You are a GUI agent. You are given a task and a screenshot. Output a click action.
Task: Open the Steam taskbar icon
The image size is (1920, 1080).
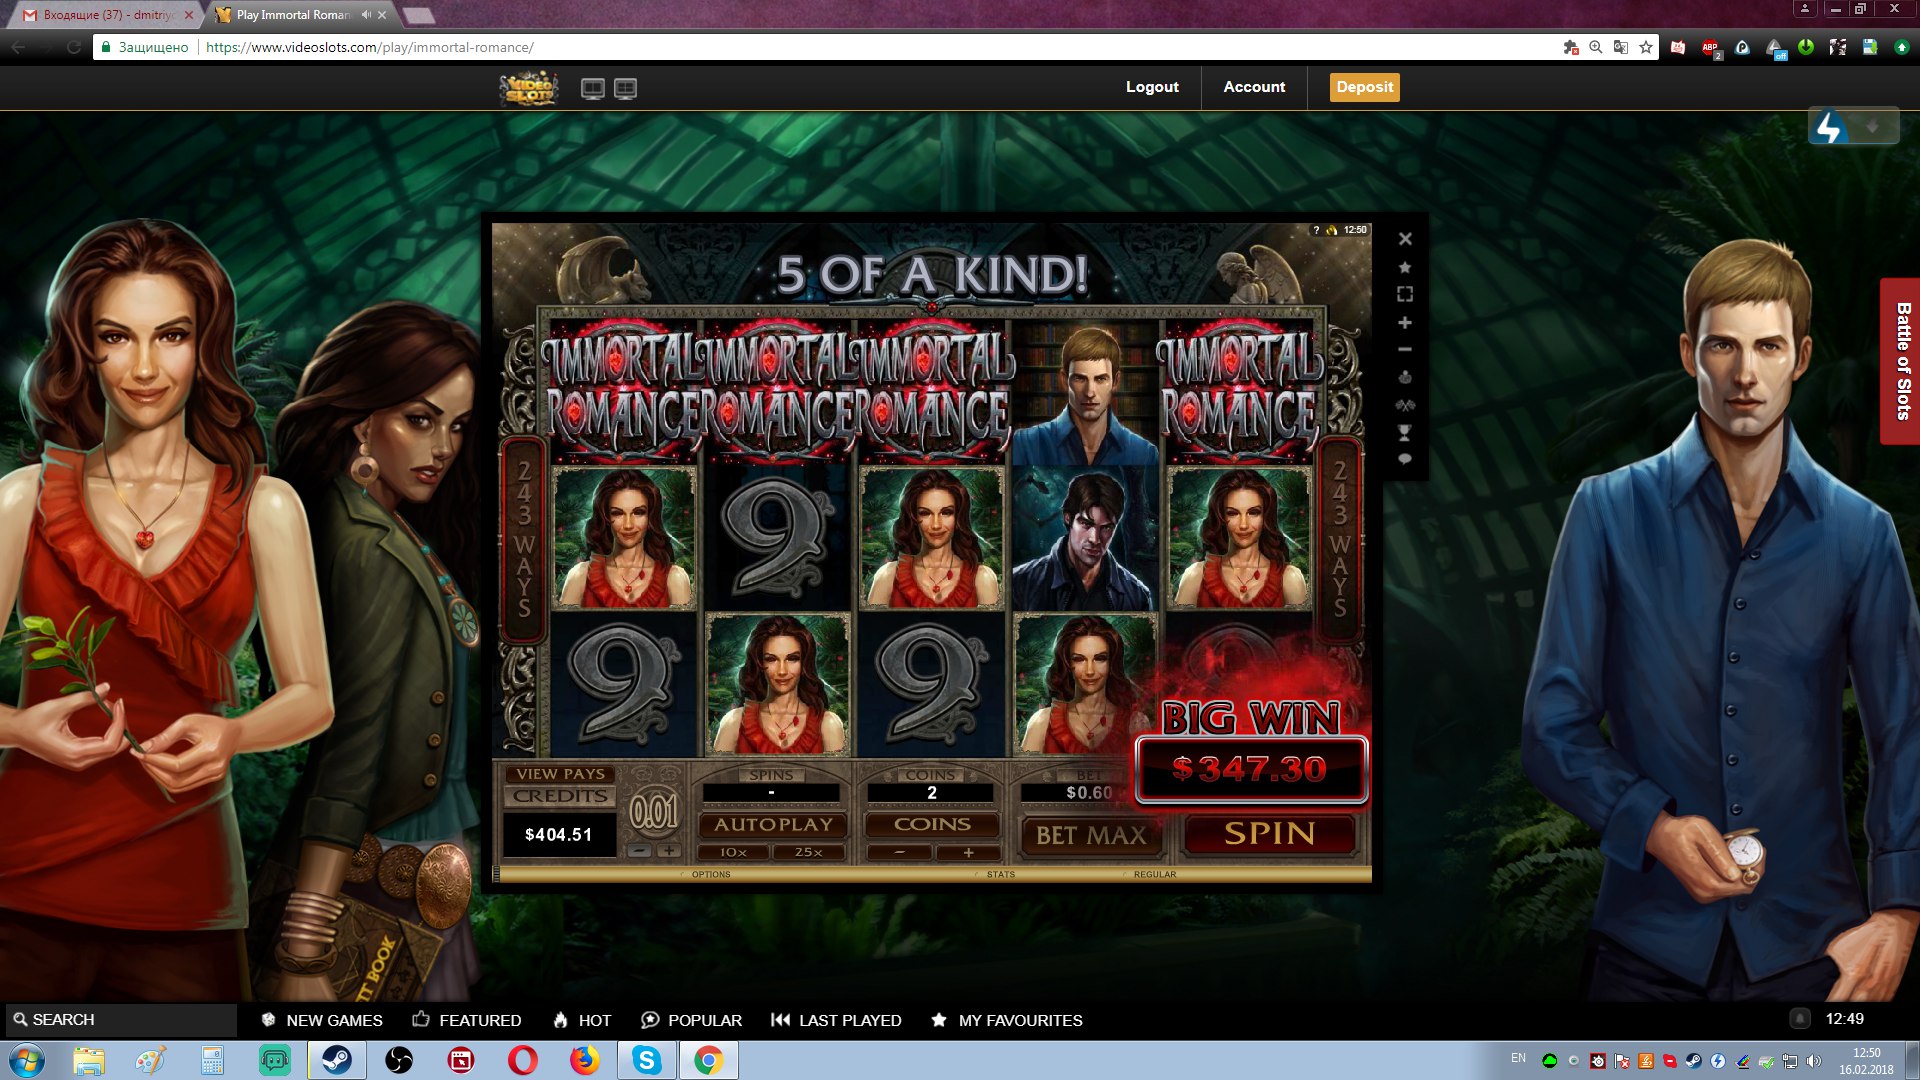click(337, 1060)
